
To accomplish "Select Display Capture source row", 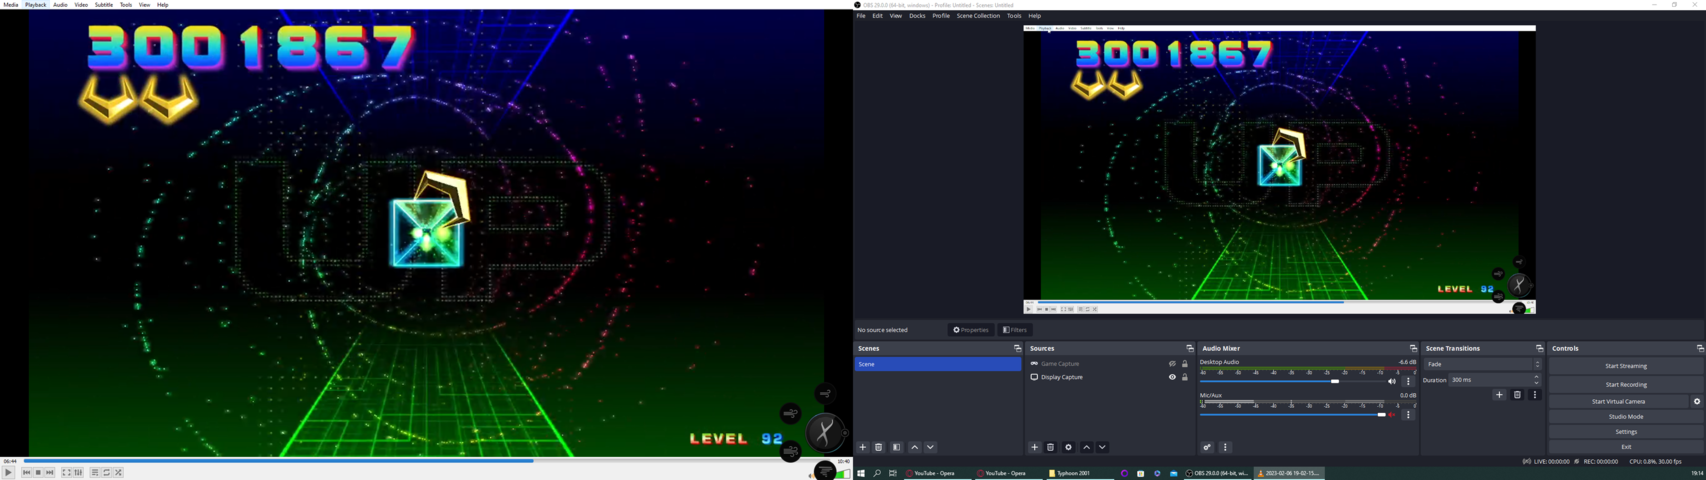I will (1109, 377).
